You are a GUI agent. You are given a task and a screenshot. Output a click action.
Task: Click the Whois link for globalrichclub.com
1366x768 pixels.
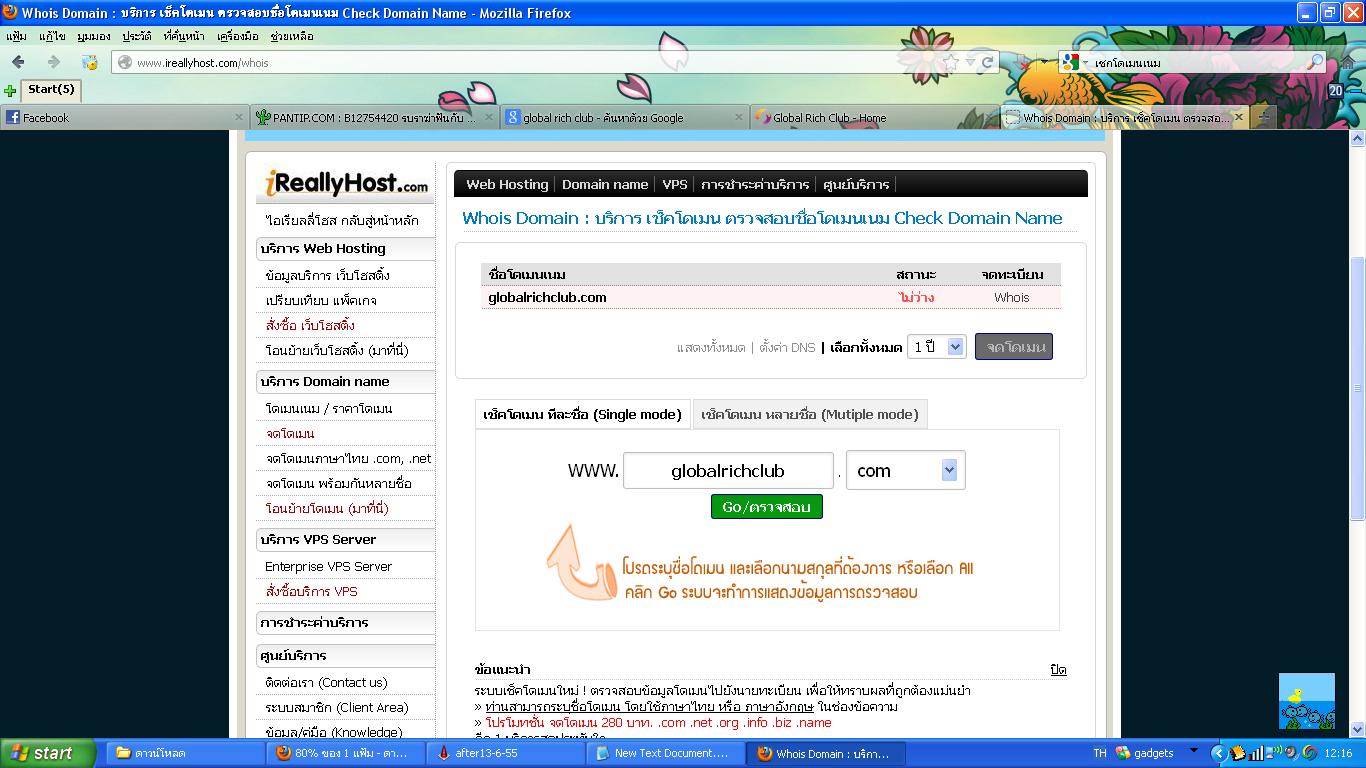coord(1012,297)
